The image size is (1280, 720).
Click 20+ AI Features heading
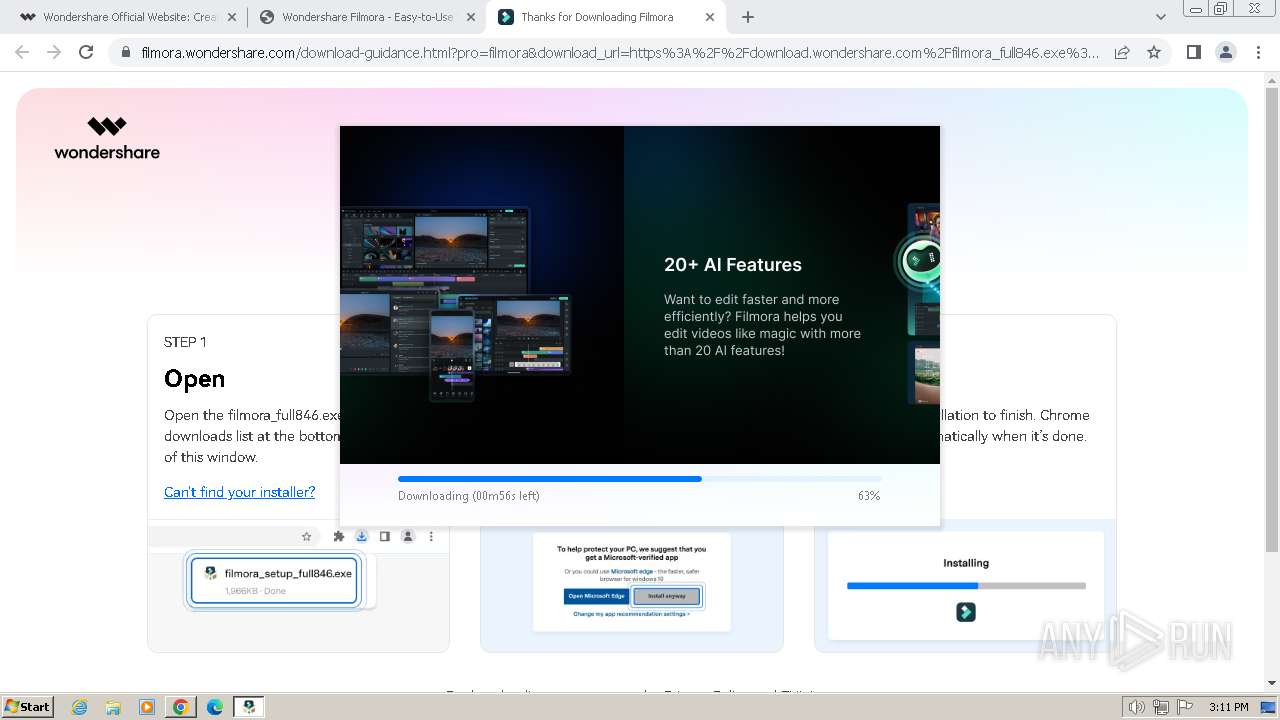click(733, 265)
